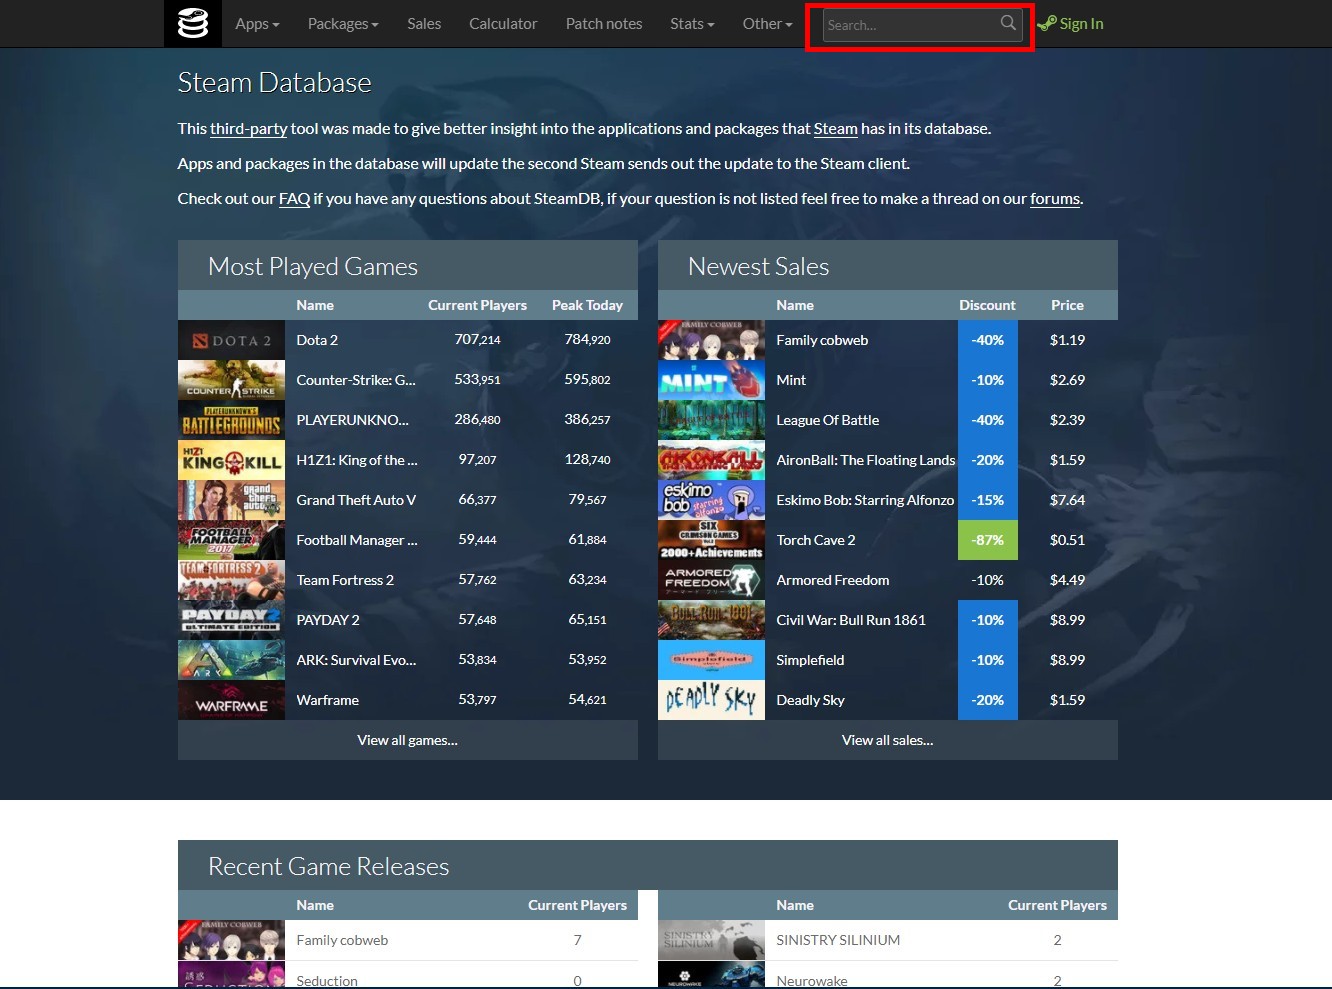1332x989 pixels.
Task: Select the Mint sale thumbnail
Action: (711, 380)
